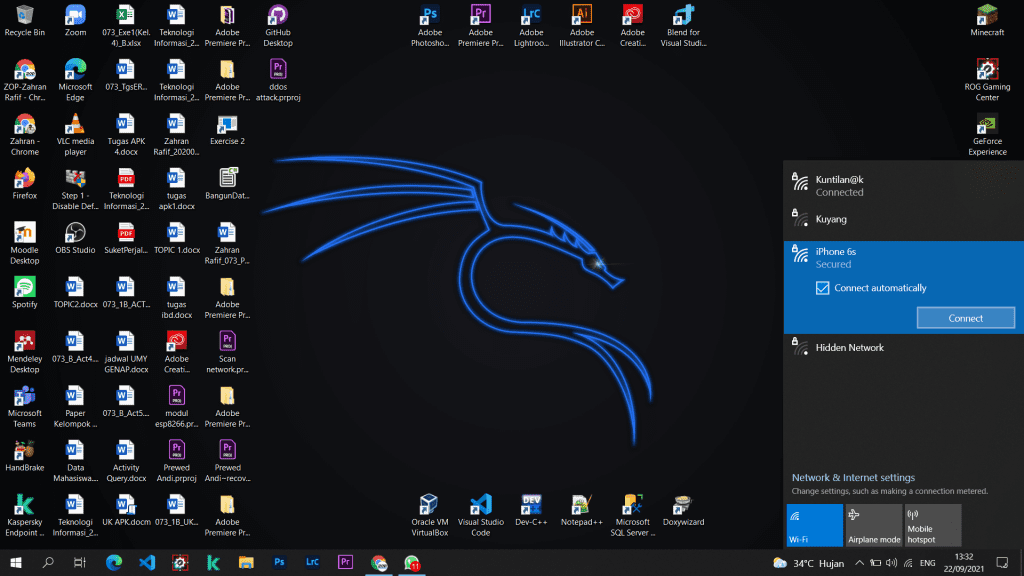The height and width of the screenshot is (576, 1024).
Task: Expand the system tray hidden icons chevron
Action: click(859, 563)
